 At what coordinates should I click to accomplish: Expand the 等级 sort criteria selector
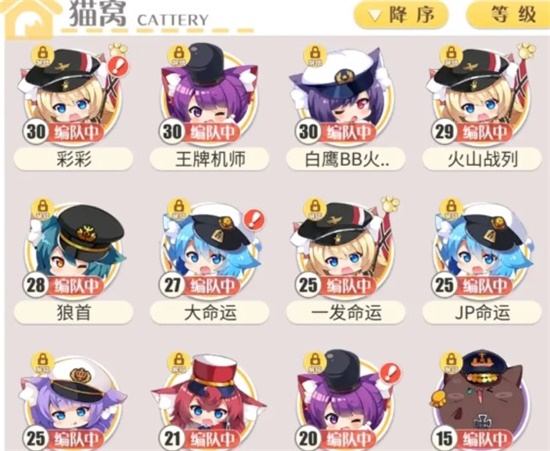point(508,15)
